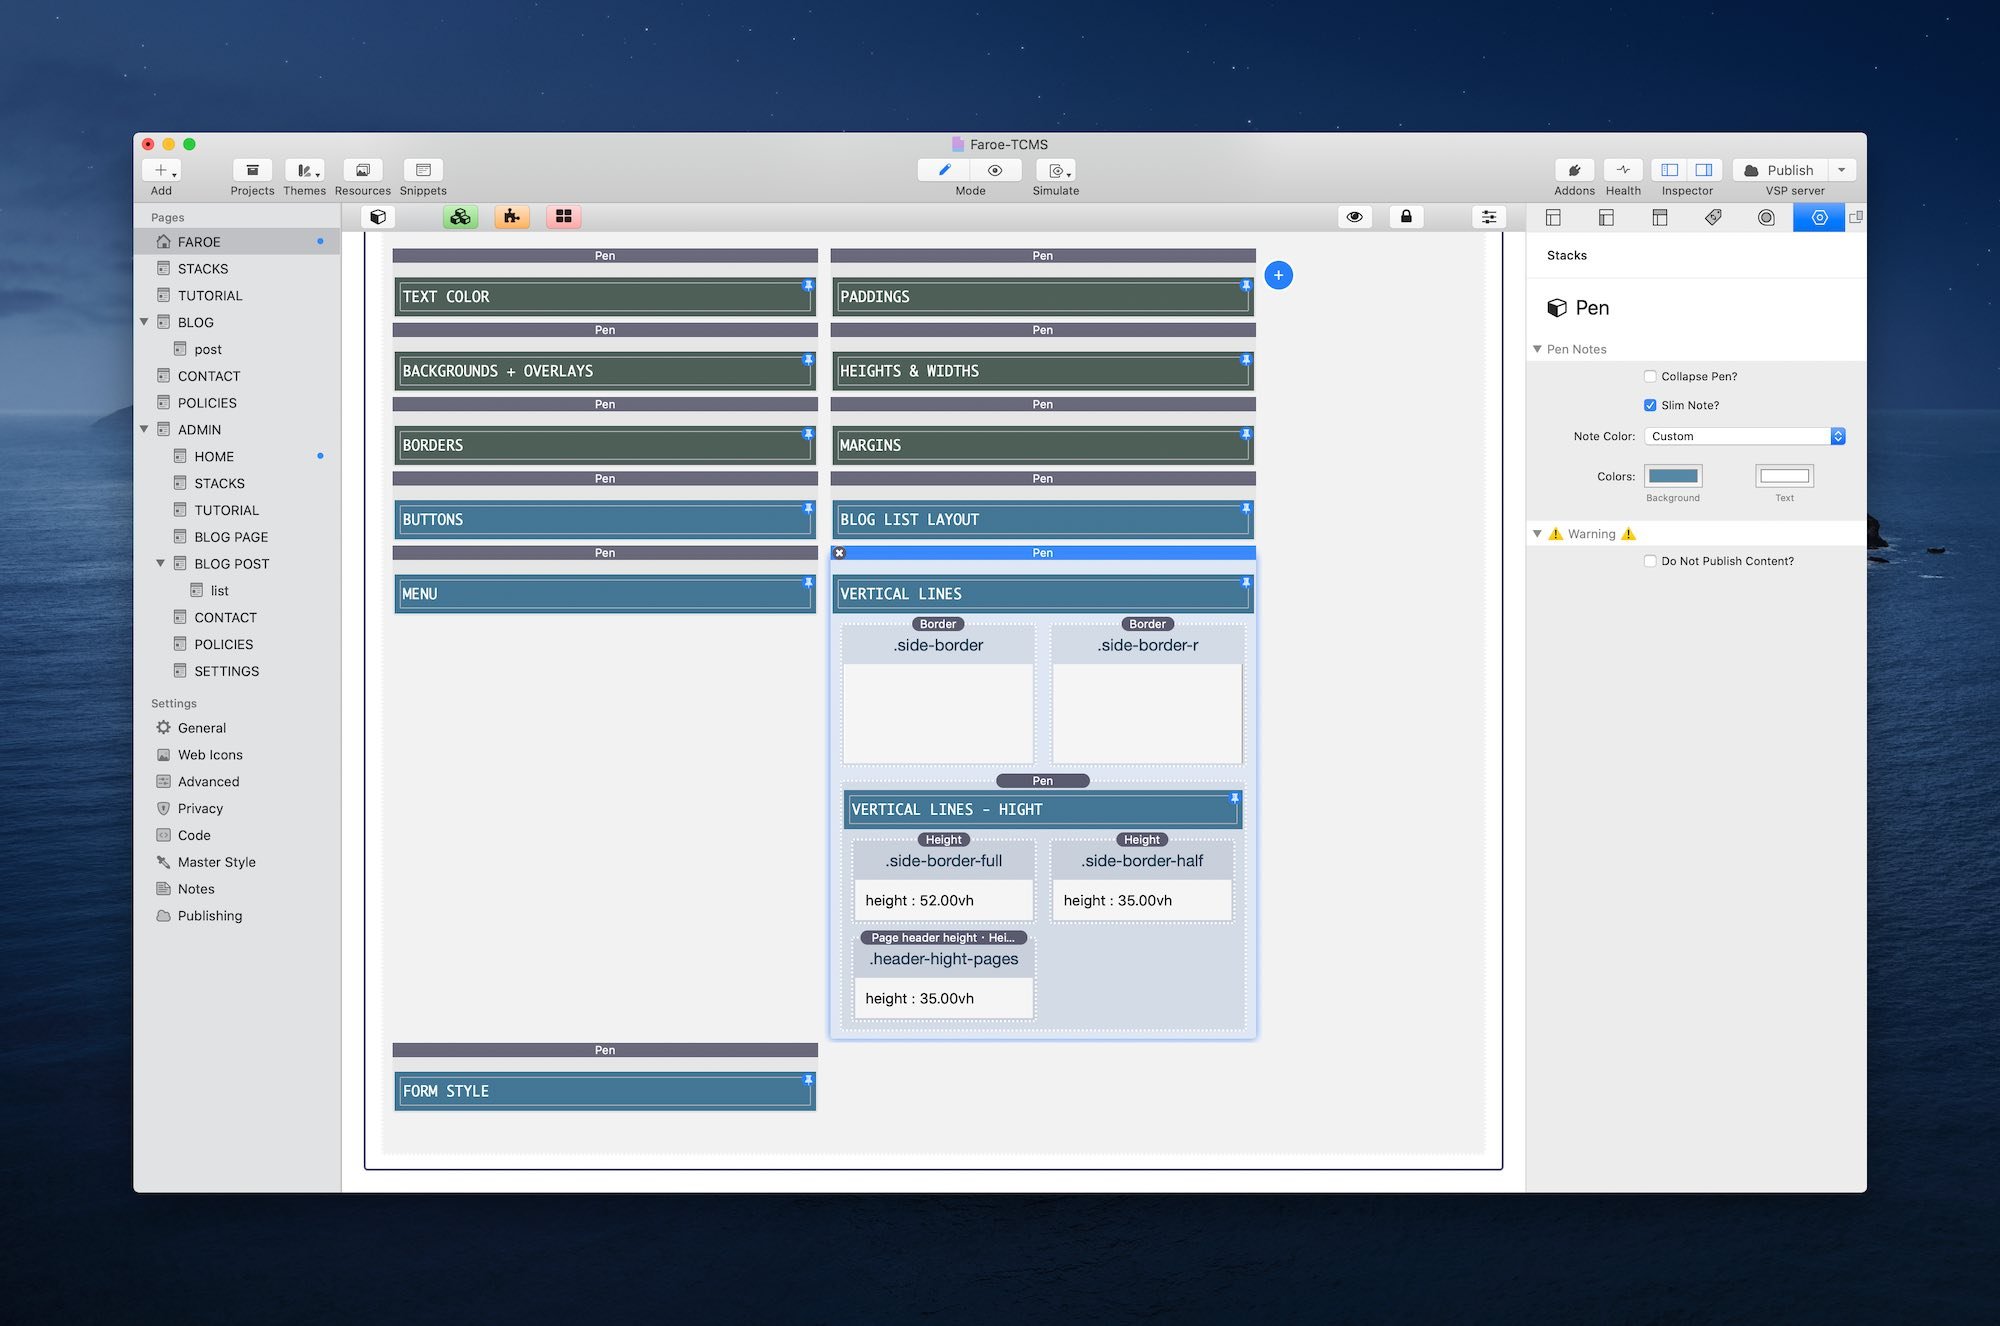Collapse the Warning section triangle
Screen dimensions: 2000x1326
(x=1537, y=534)
